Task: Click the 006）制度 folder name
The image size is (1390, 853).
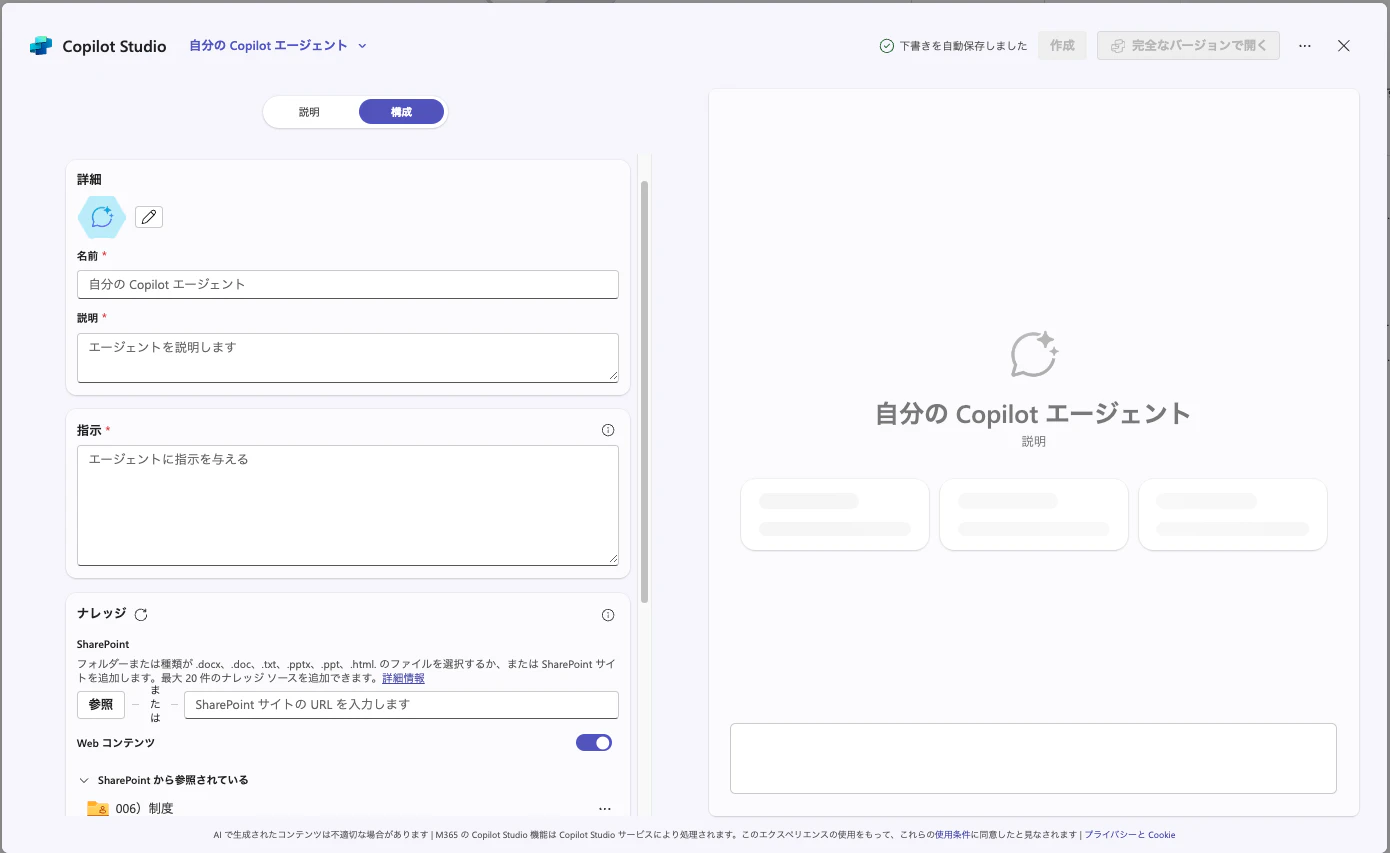Action: pos(144,808)
